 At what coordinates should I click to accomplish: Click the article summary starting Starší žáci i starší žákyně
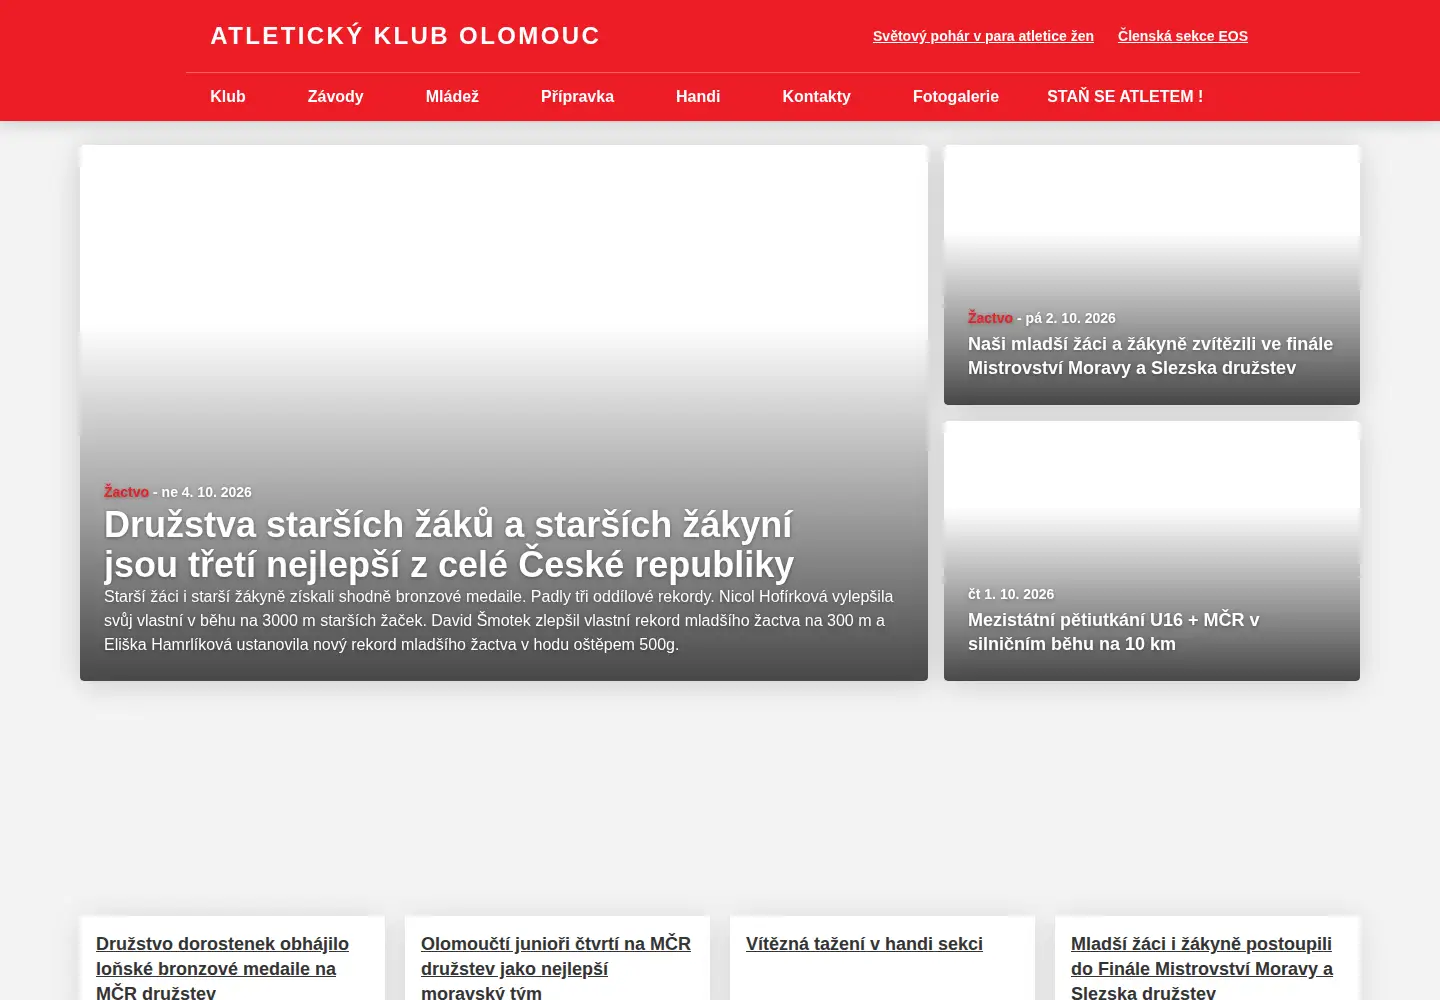pyautogui.click(x=498, y=620)
